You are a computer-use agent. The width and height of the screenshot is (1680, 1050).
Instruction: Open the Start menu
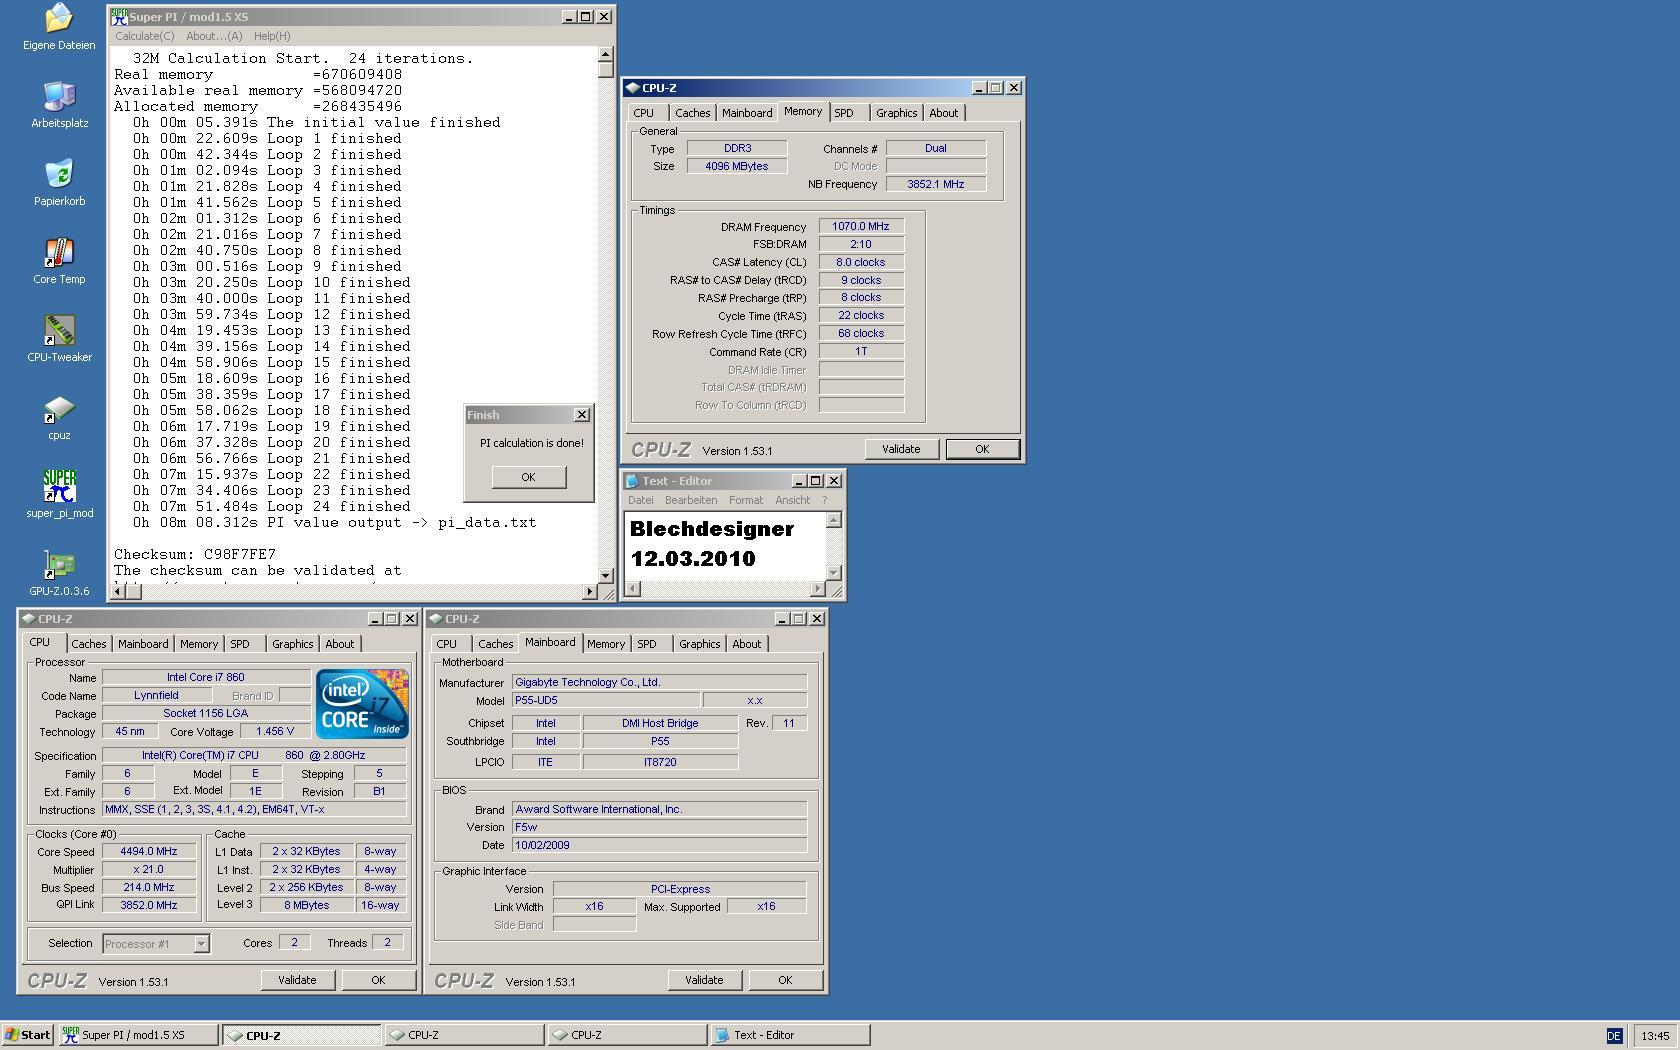tap(27, 1035)
